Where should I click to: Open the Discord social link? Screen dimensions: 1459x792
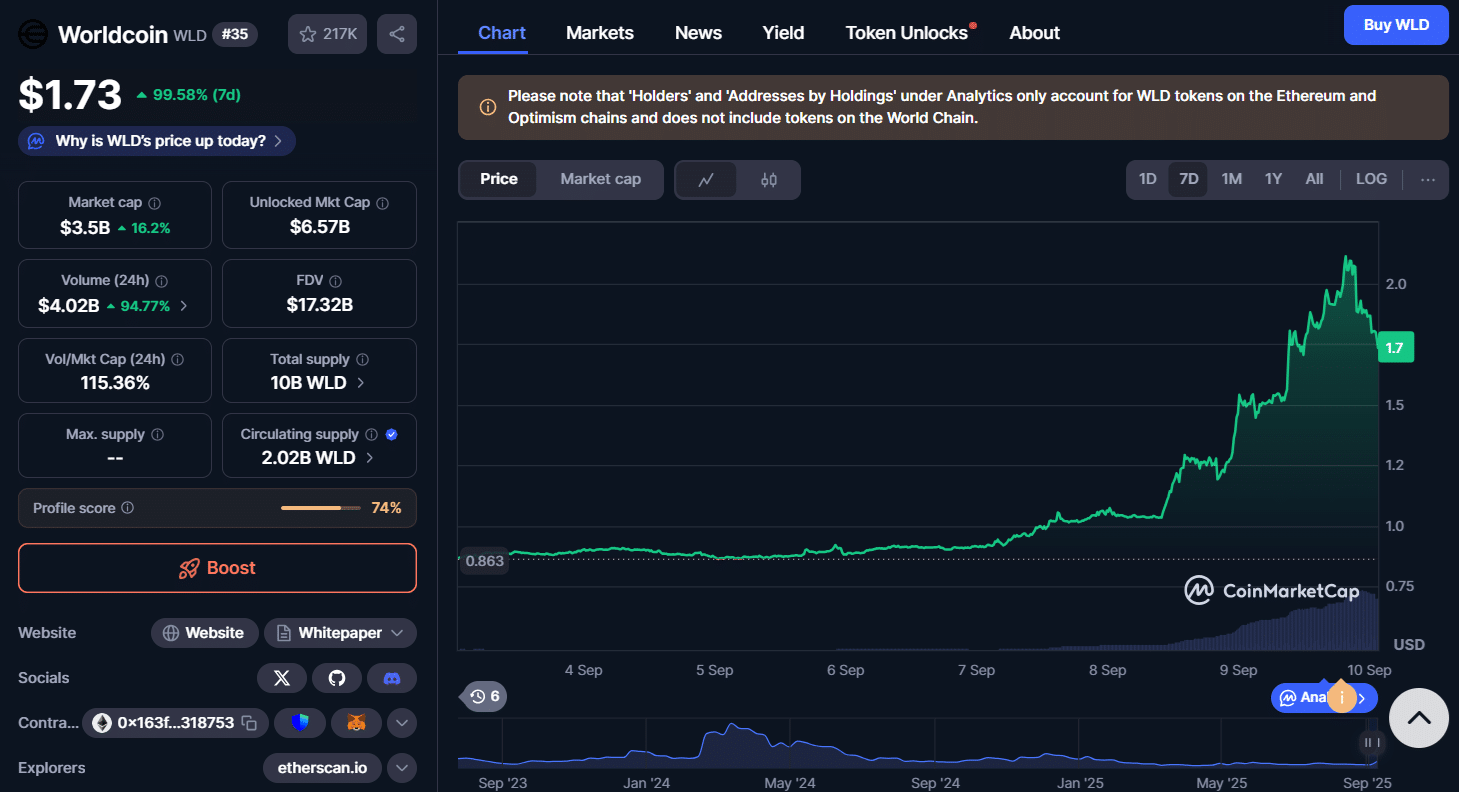click(x=392, y=678)
